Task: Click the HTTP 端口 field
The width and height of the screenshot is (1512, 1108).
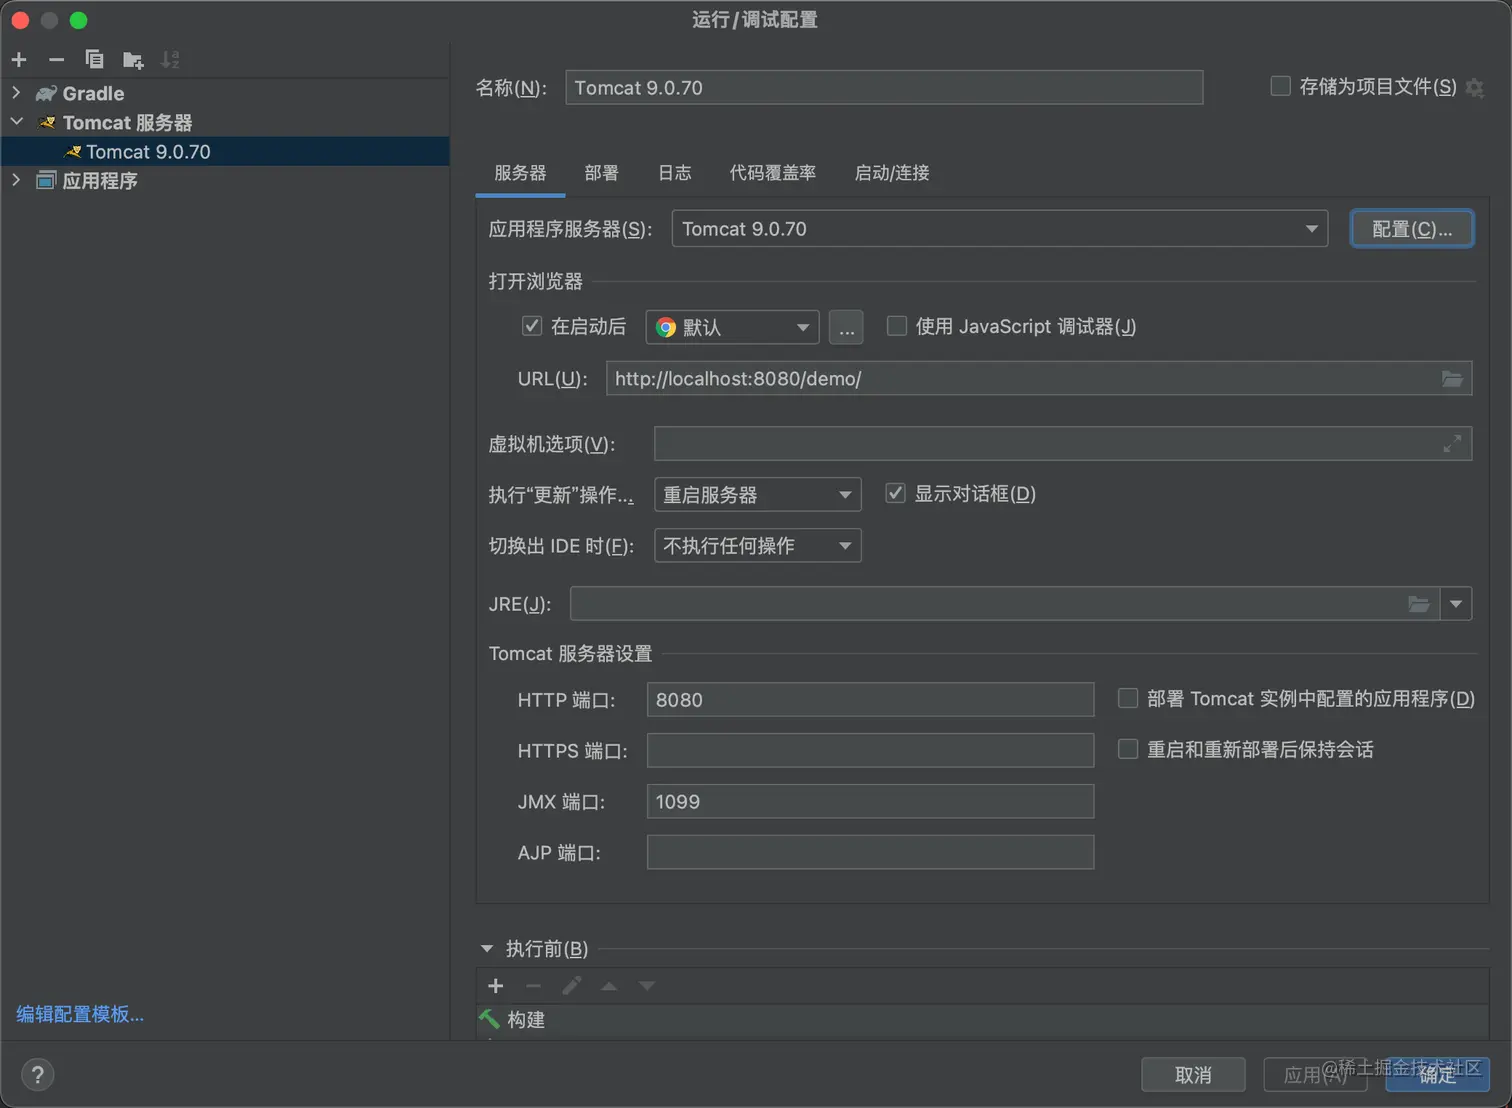Action: (870, 700)
